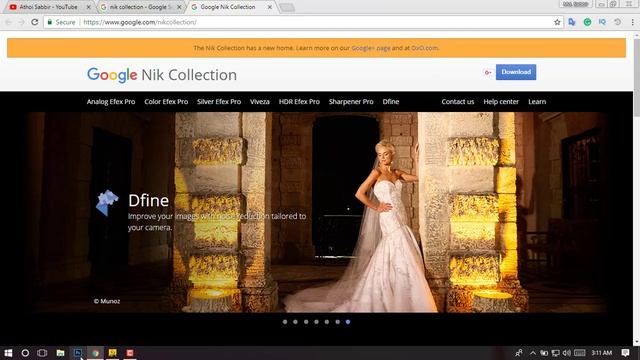Open Task View on the taskbar

(42, 353)
